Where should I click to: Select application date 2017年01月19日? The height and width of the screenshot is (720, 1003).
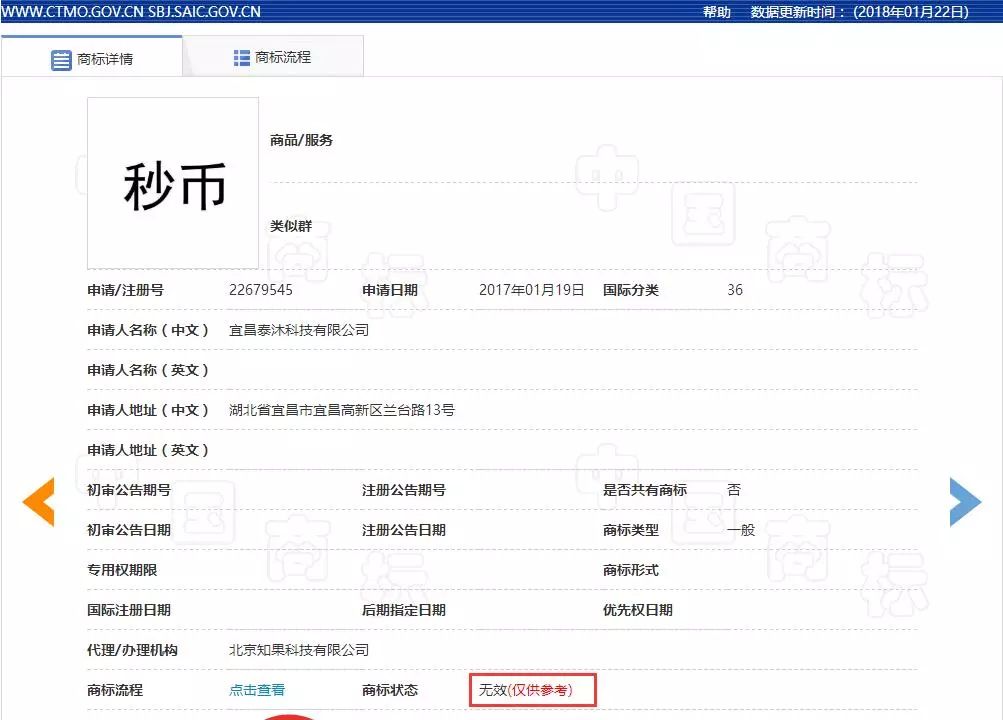(x=532, y=290)
